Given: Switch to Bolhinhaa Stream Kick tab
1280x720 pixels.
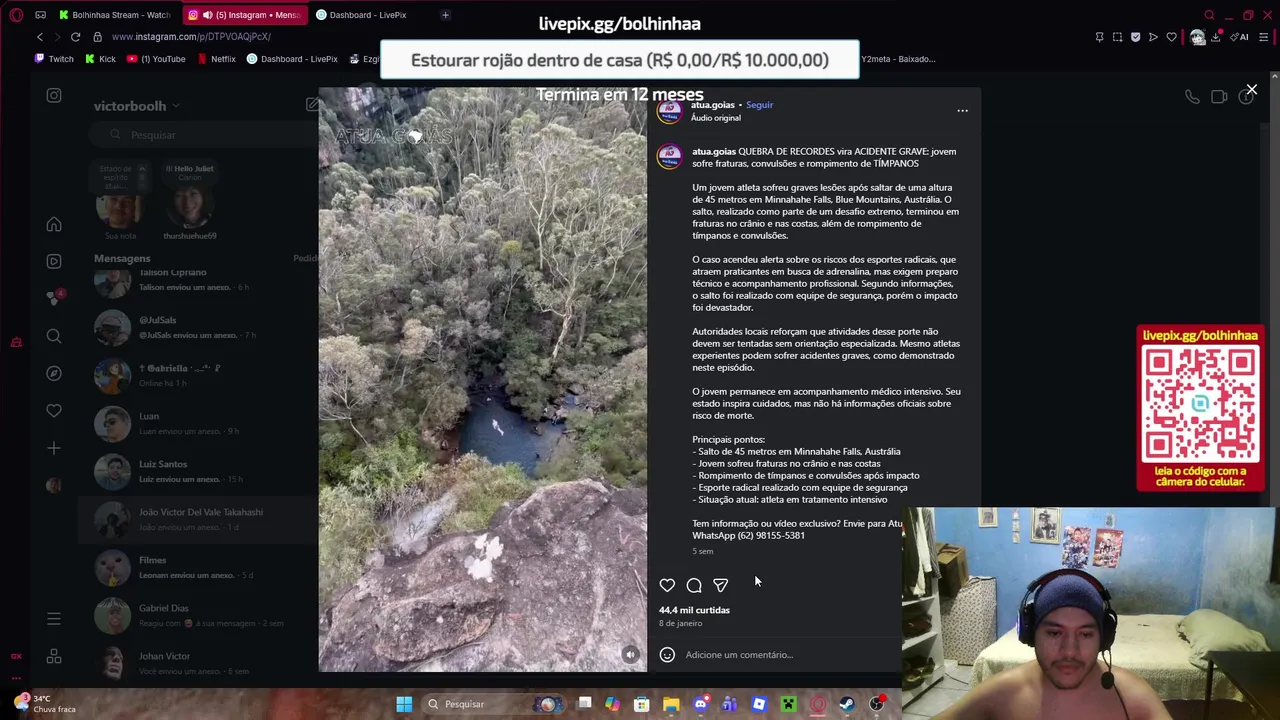Looking at the screenshot, I should coord(114,15).
